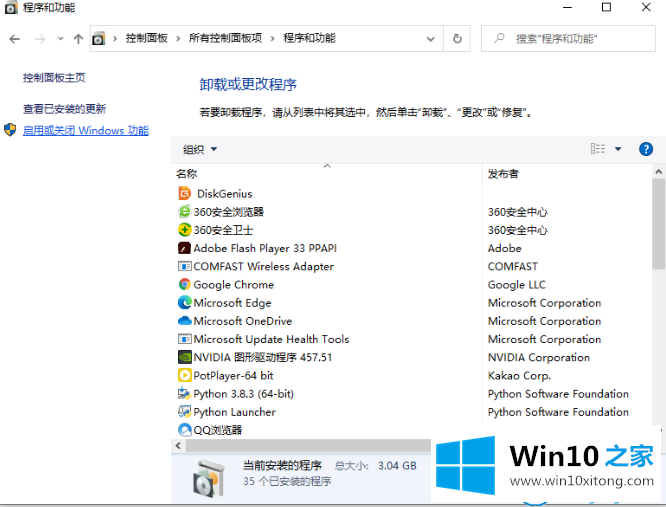Click the DiskGenius program icon
Image resolution: width=666 pixels, height=507 pixels.
click(184, 194)
